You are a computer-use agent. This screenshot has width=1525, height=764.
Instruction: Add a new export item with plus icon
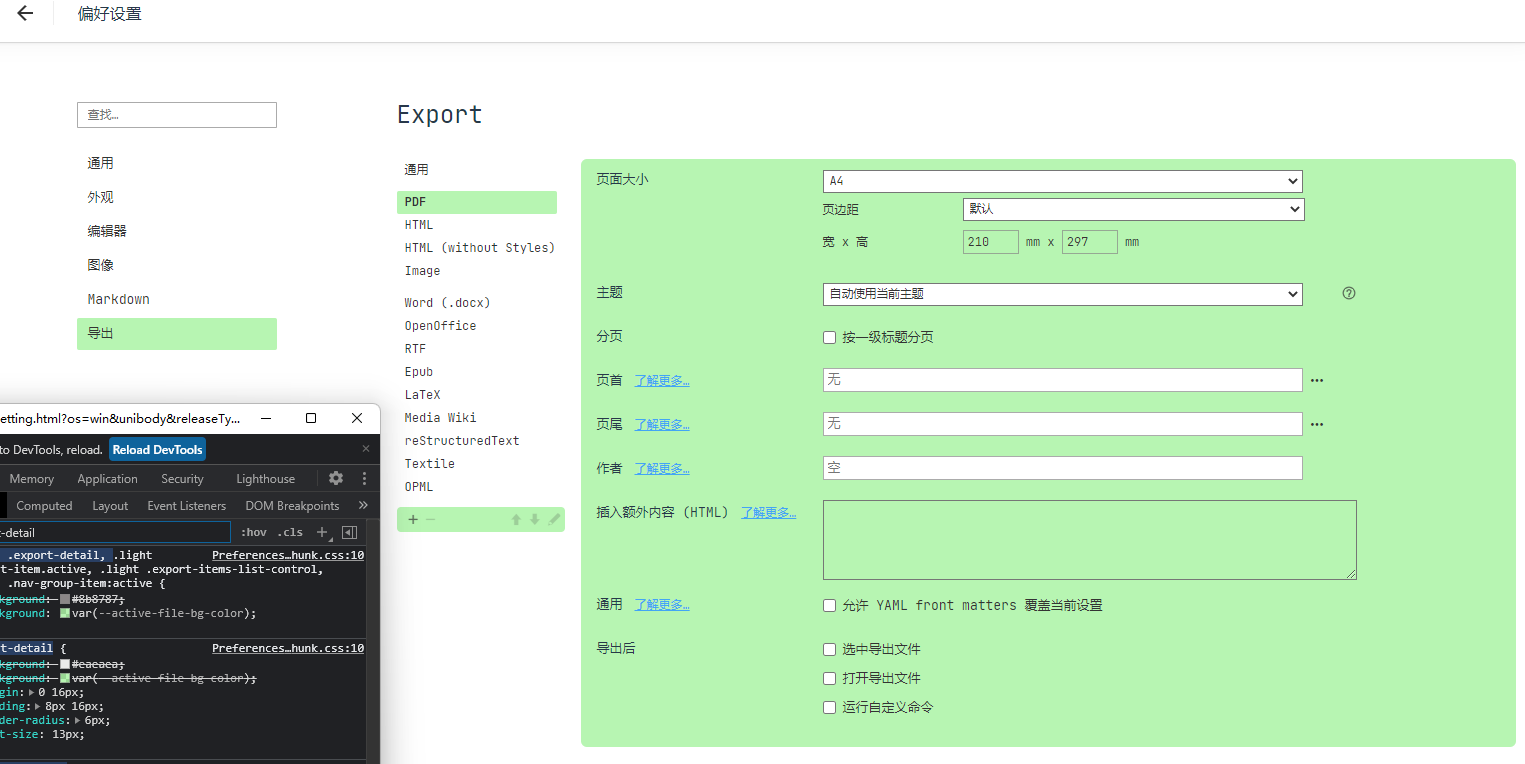click(413, 519)
